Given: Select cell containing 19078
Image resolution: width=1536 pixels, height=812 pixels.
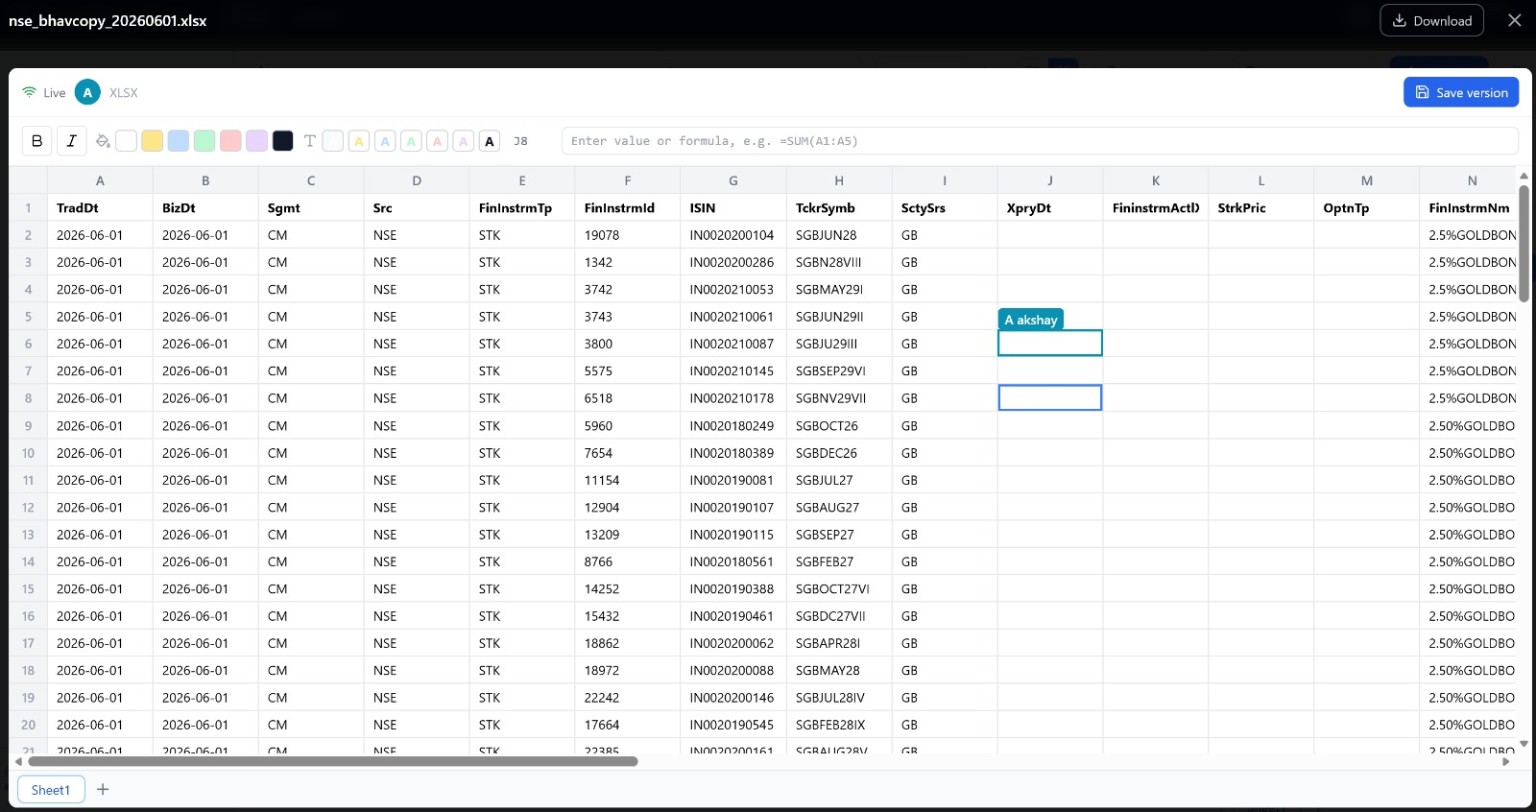Looking at the screenshot, I should (x=628, y=235).
